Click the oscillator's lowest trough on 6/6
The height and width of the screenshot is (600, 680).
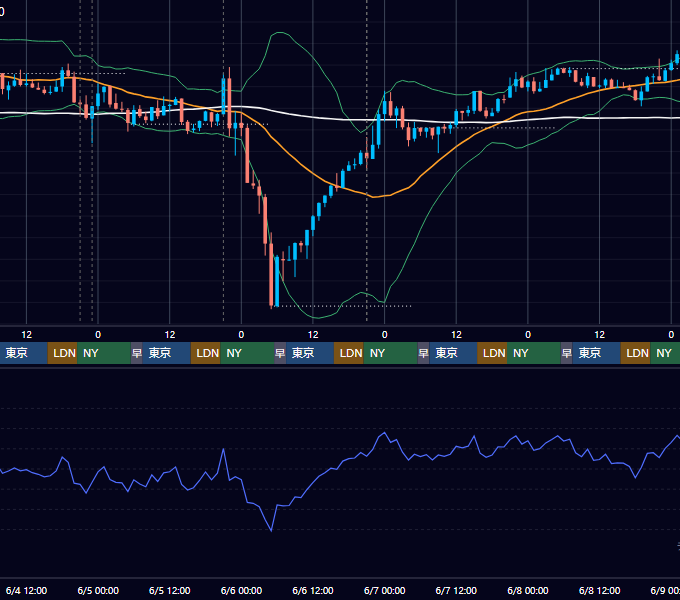271,530
